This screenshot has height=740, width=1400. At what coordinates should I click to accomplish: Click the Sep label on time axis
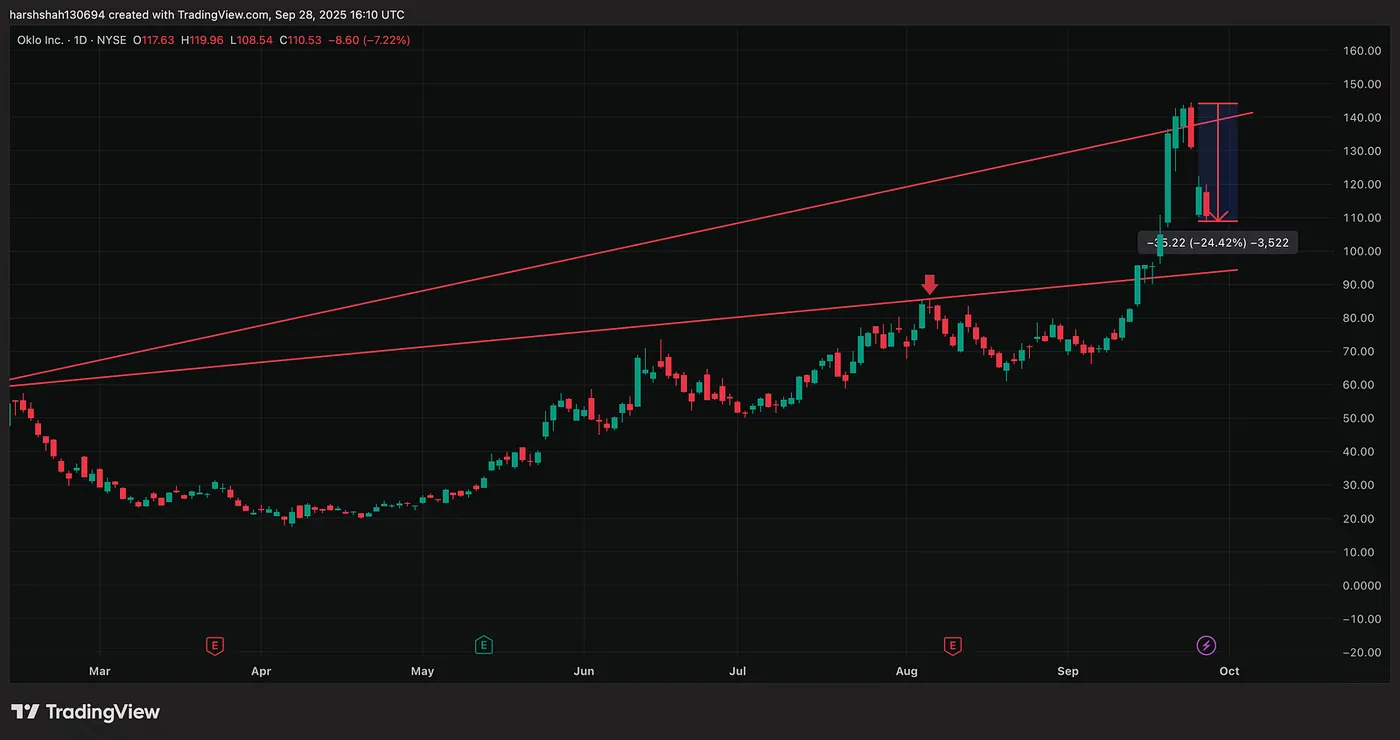(1068, 671)
